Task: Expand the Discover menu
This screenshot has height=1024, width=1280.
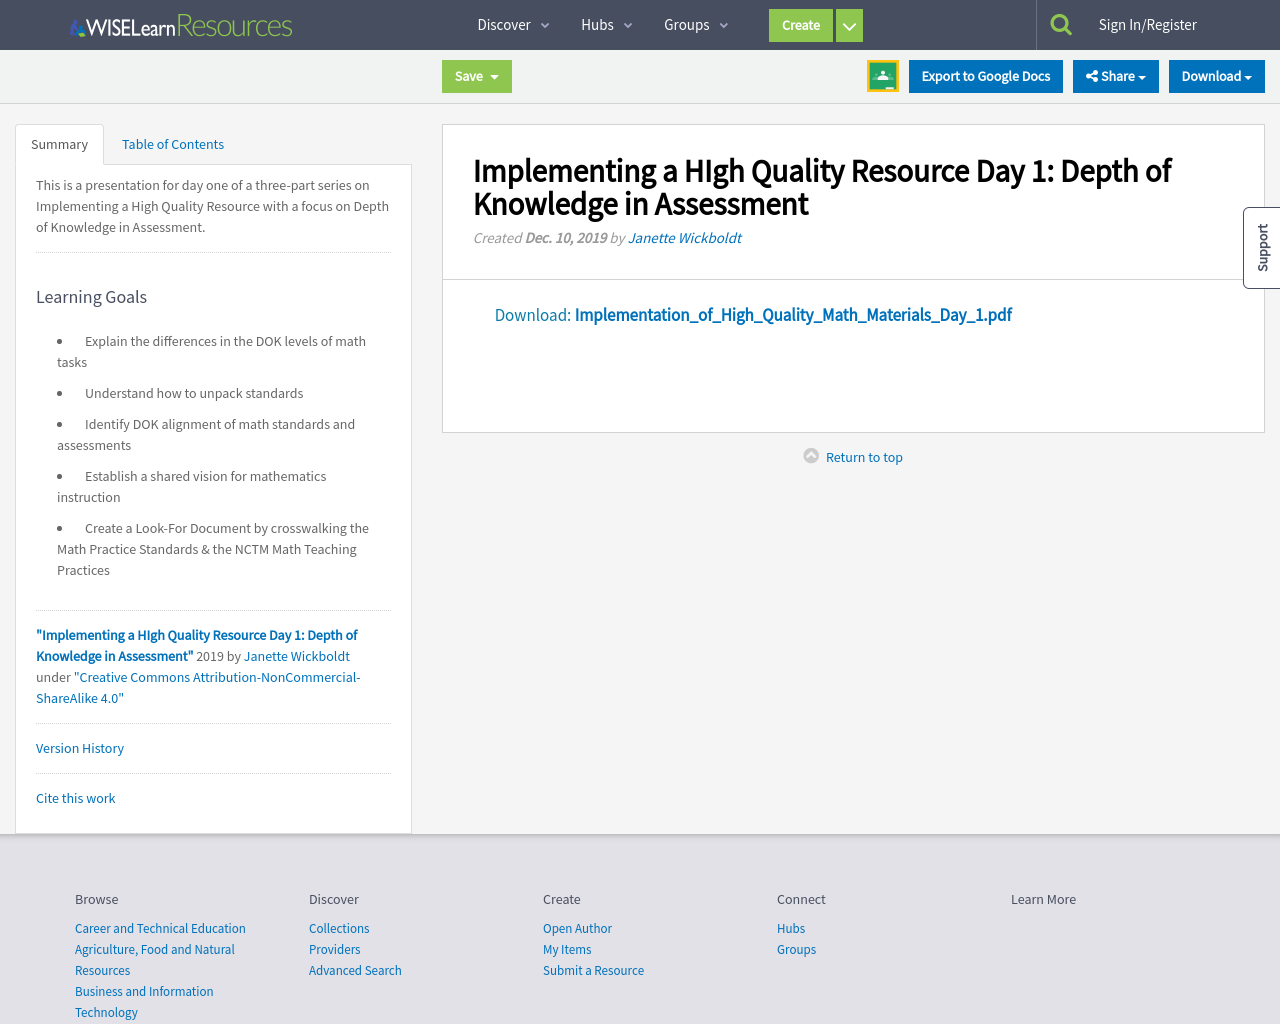Action: click(513, 25)
